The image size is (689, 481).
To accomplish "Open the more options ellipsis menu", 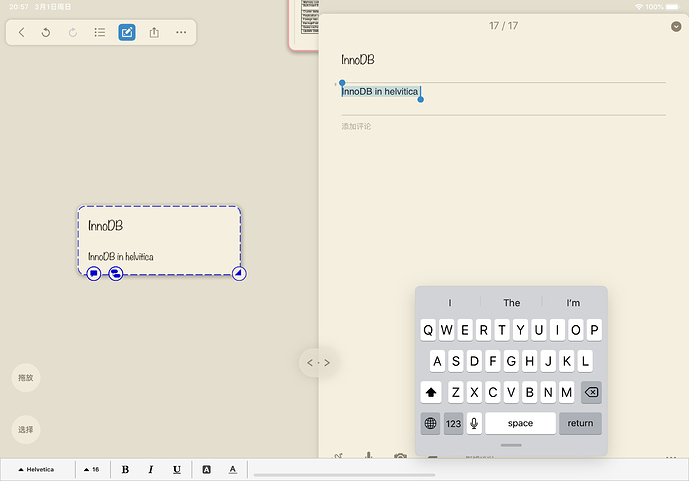I will click(181, 32).
